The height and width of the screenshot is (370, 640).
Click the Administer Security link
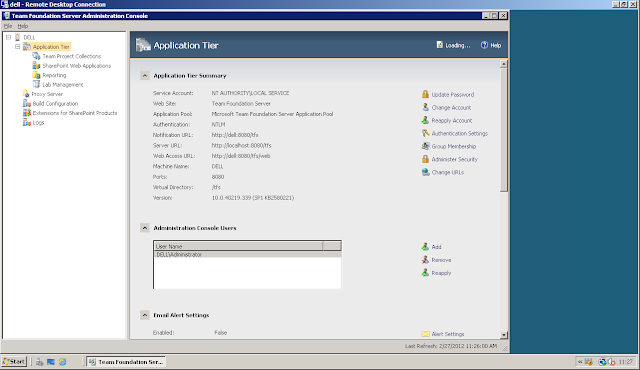(455, 159)
